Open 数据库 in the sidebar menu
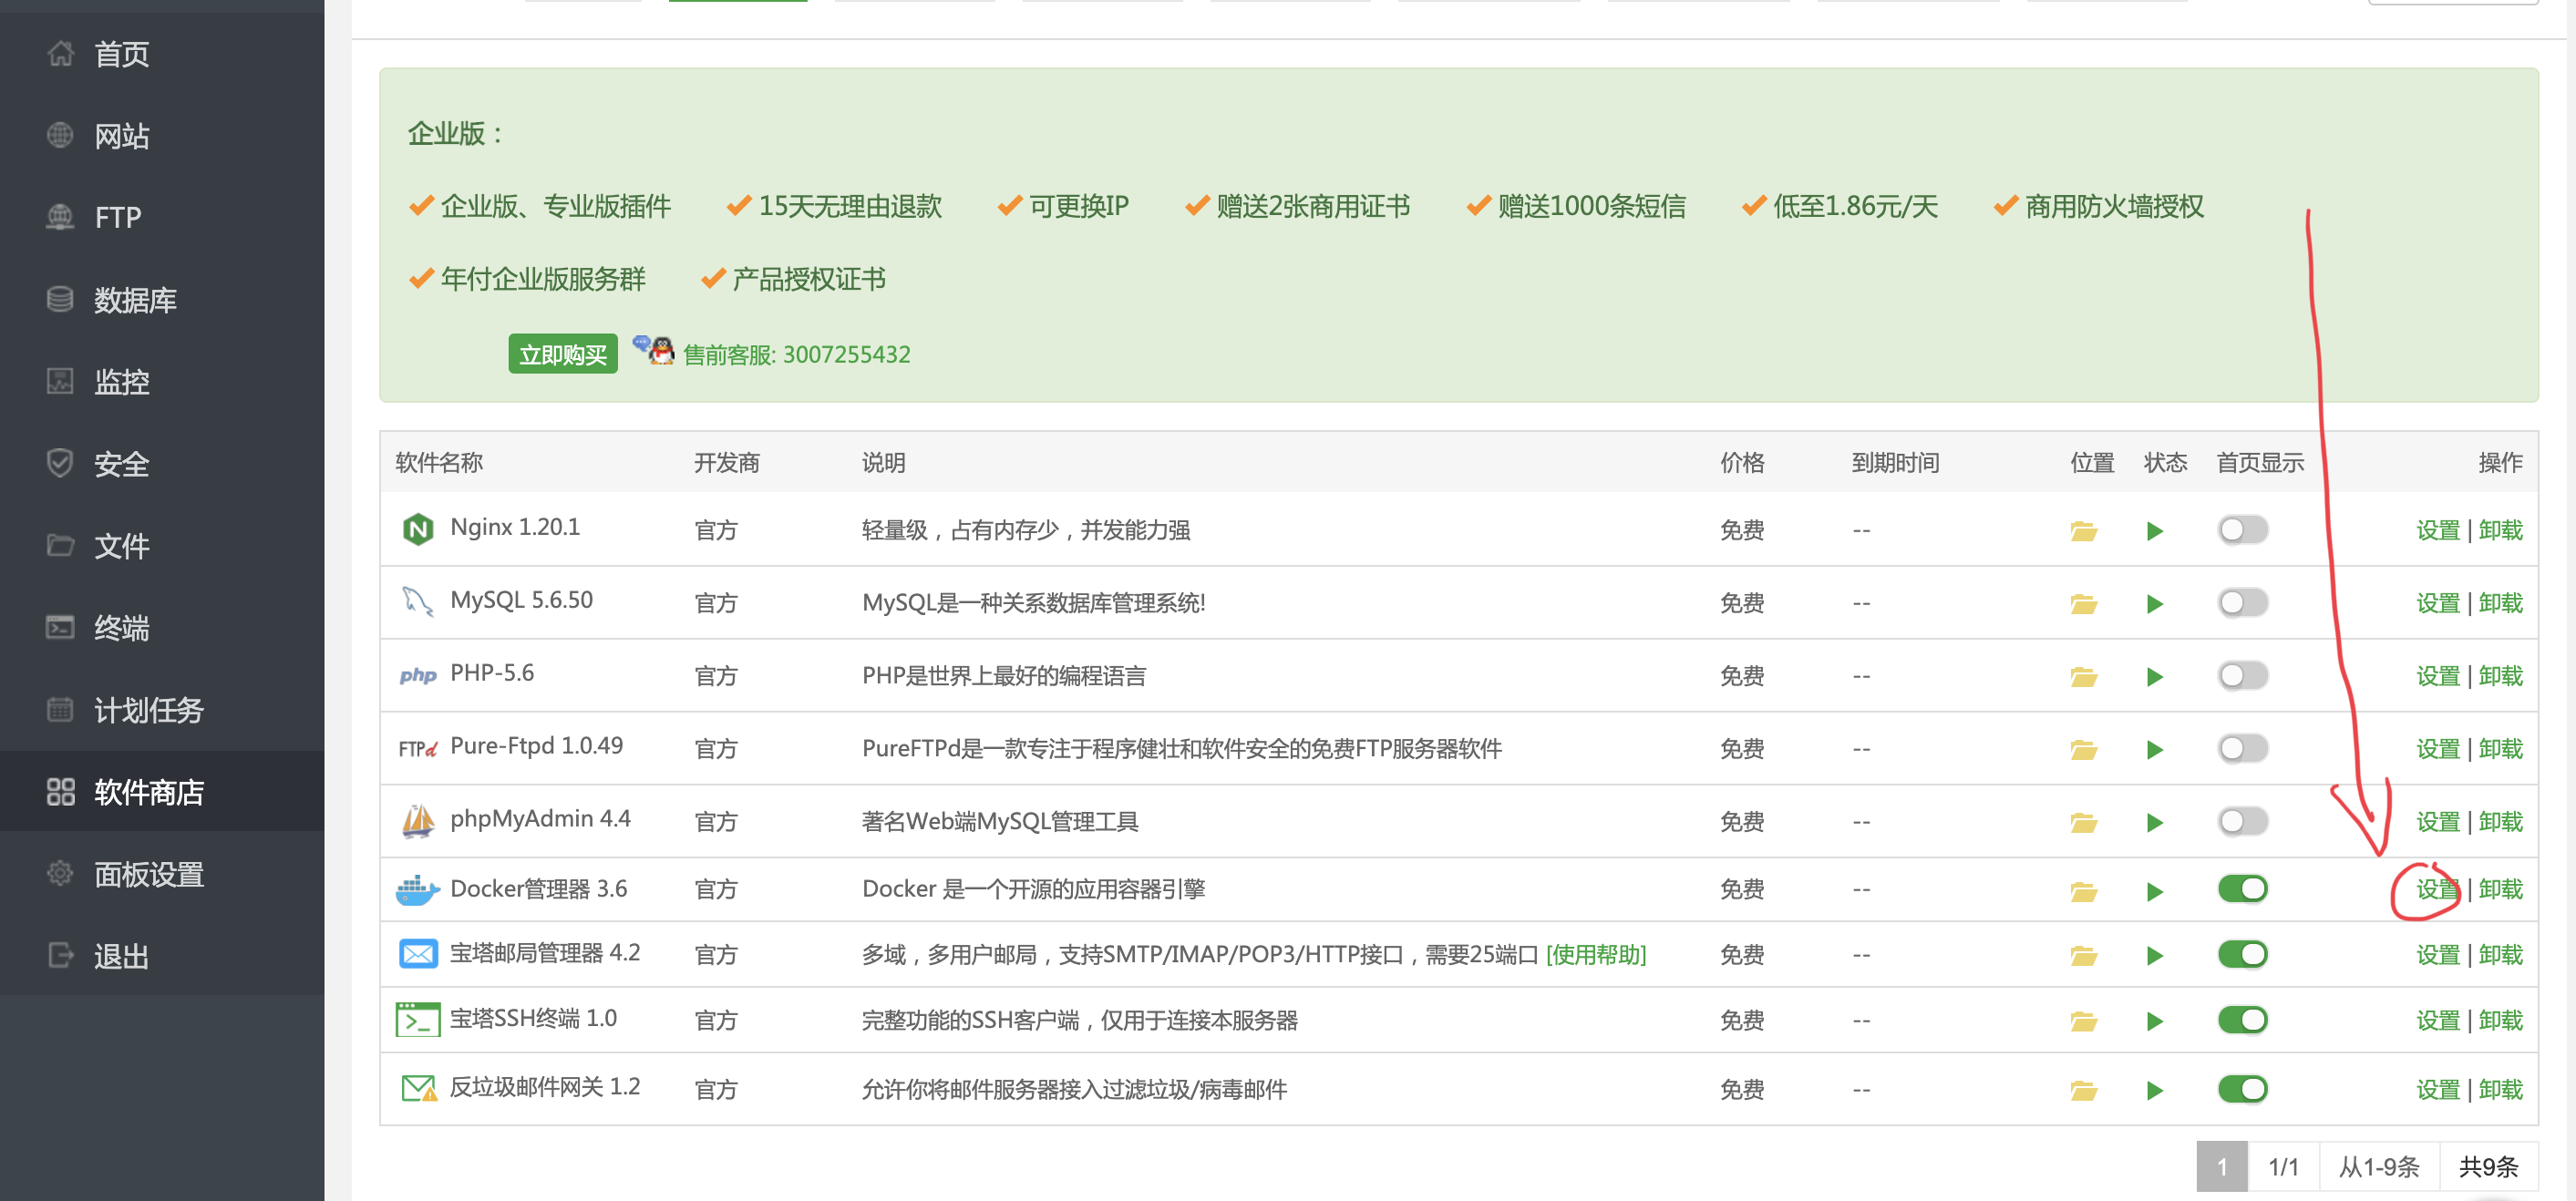 135,300
